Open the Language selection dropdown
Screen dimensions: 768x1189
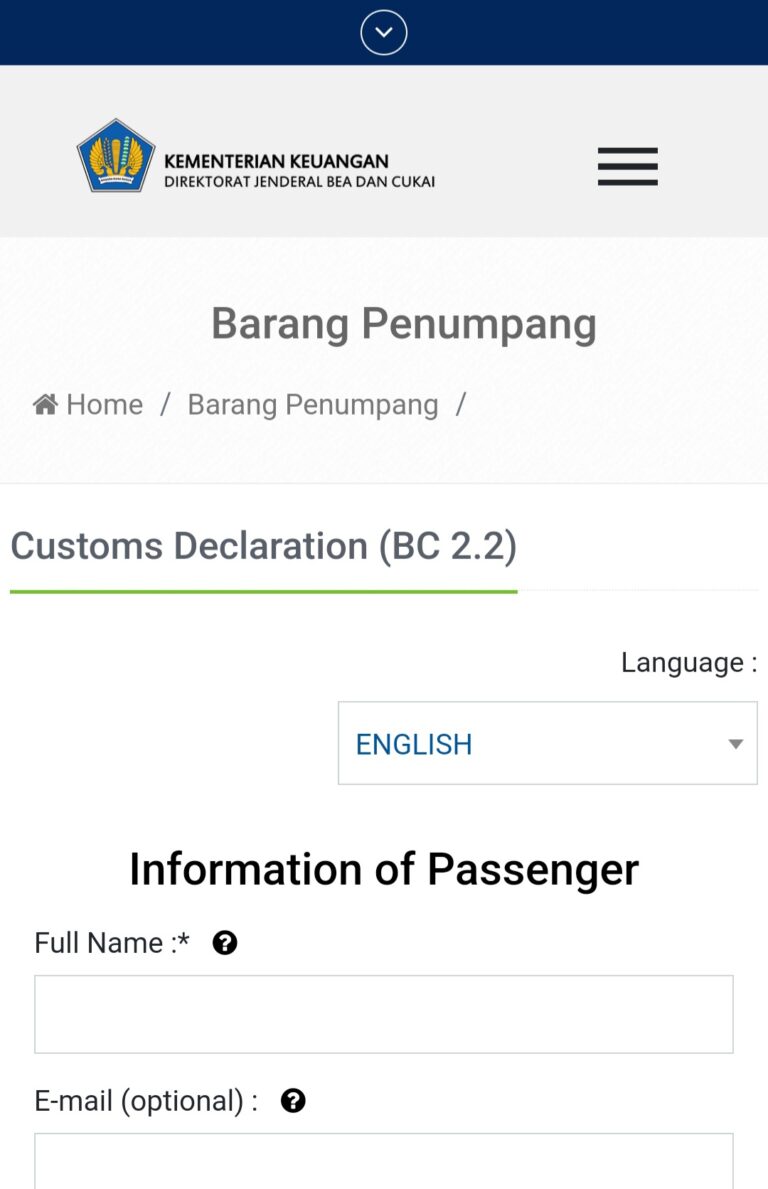pyautogui.click(x=547, y=743)
